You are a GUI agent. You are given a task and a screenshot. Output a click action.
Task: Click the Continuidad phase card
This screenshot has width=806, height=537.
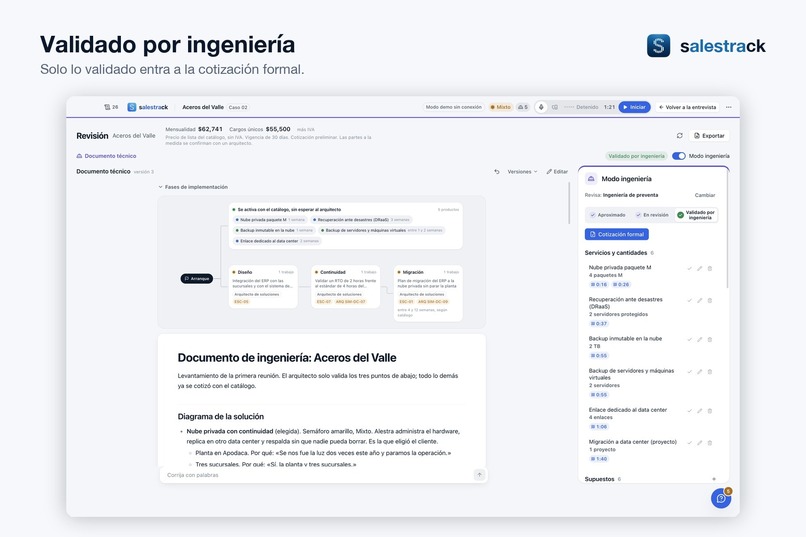point(345,287)
